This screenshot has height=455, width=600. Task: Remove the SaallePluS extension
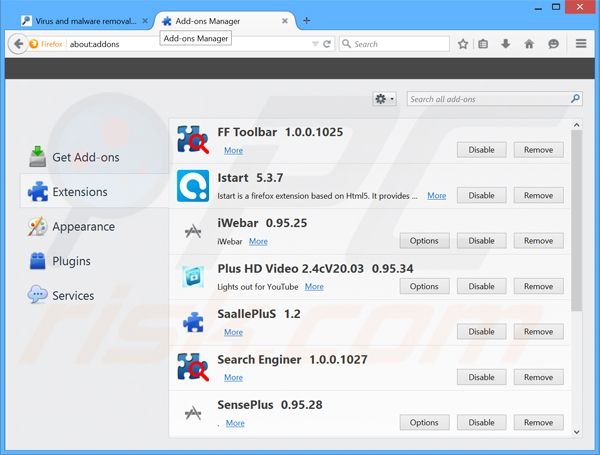[538, 331]
